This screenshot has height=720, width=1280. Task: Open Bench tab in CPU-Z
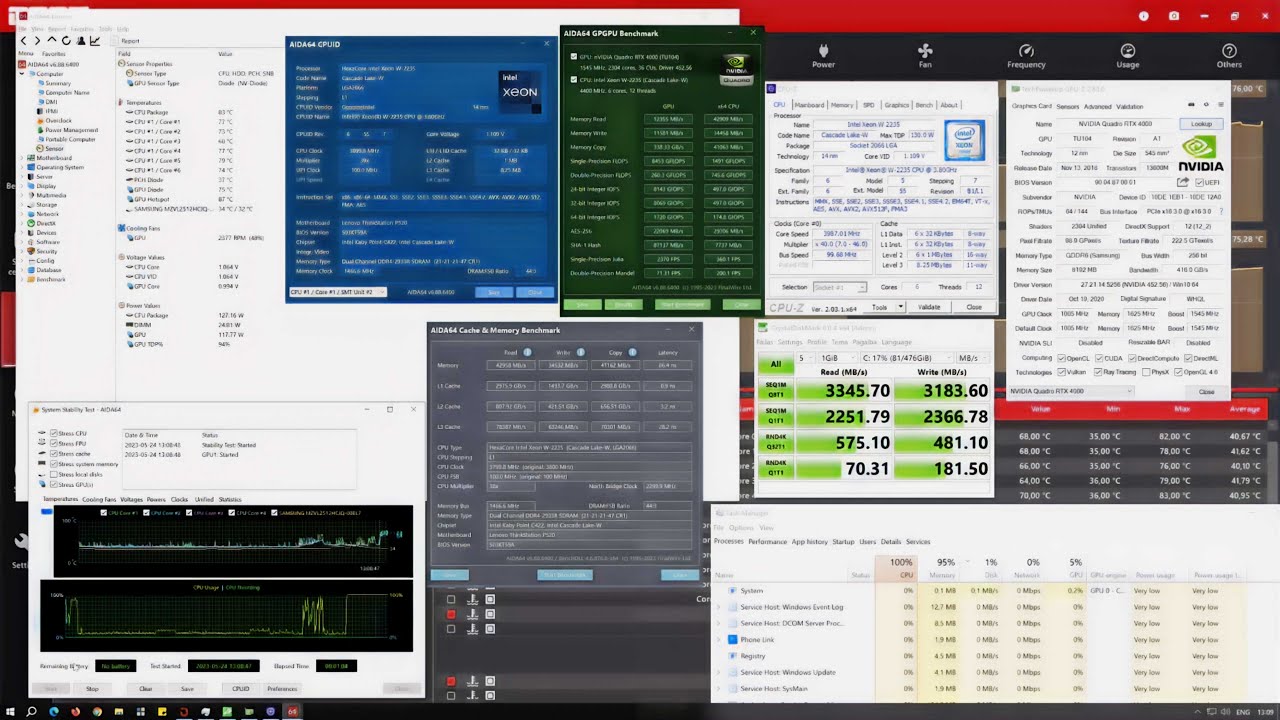[924, 105]
